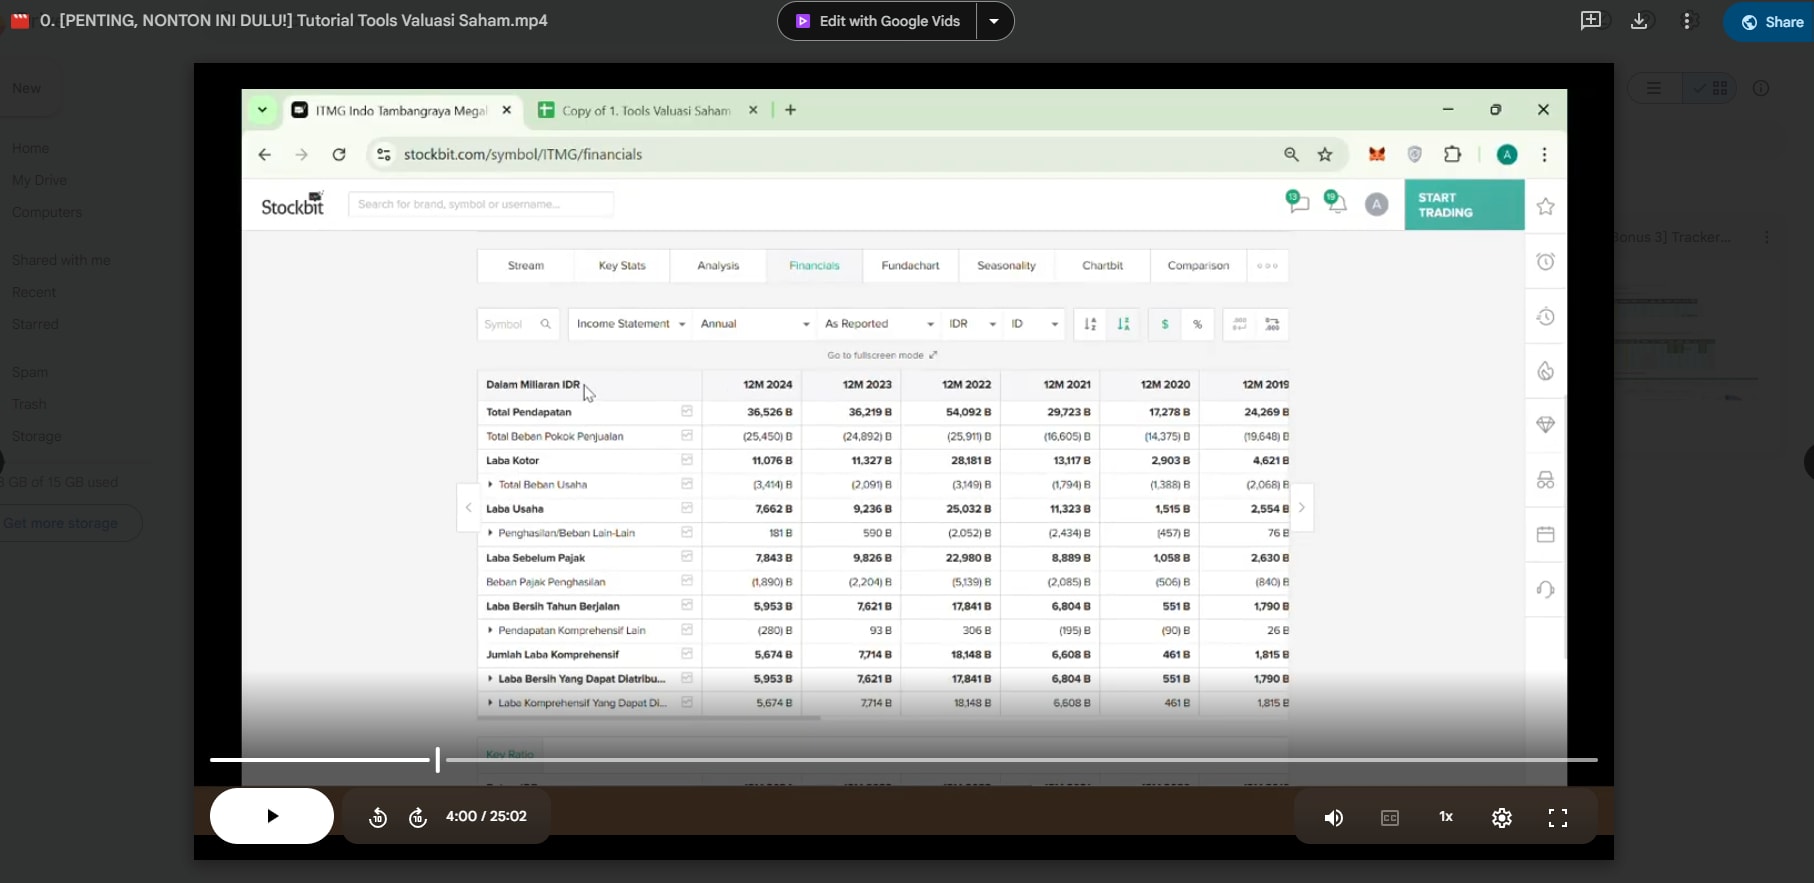Click START TRADING button

[x=1464, y=205]
